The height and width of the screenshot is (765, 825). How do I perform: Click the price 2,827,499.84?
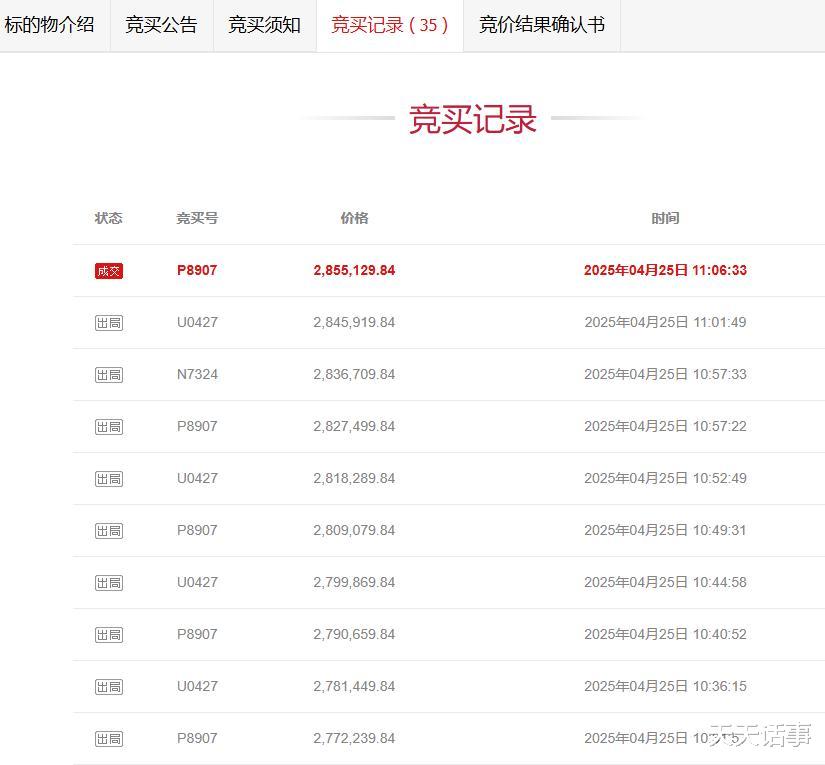(354, 426)
